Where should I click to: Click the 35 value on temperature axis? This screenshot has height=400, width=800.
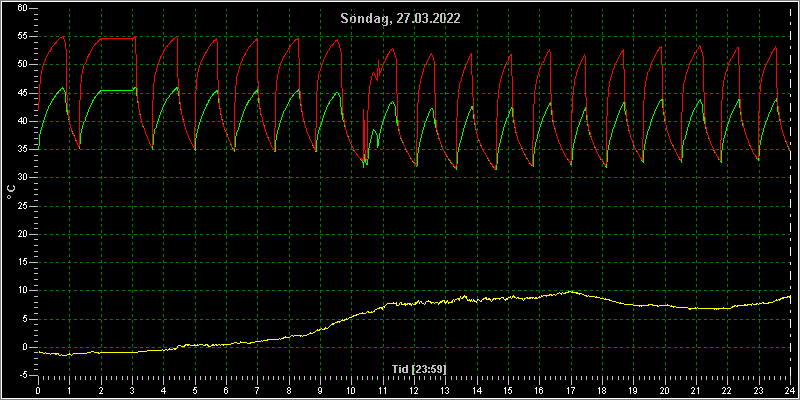(22, 149)
